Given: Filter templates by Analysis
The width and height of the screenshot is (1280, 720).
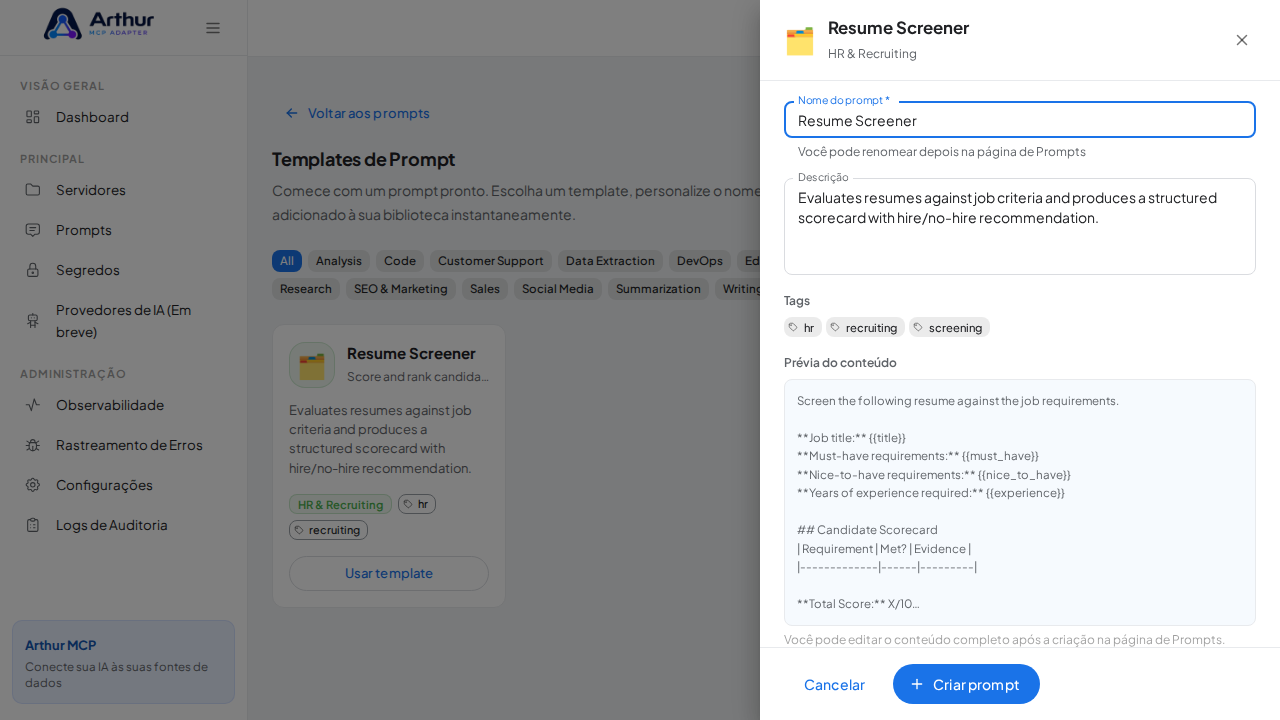Looking at the screenshot, I should coord(339,261).
